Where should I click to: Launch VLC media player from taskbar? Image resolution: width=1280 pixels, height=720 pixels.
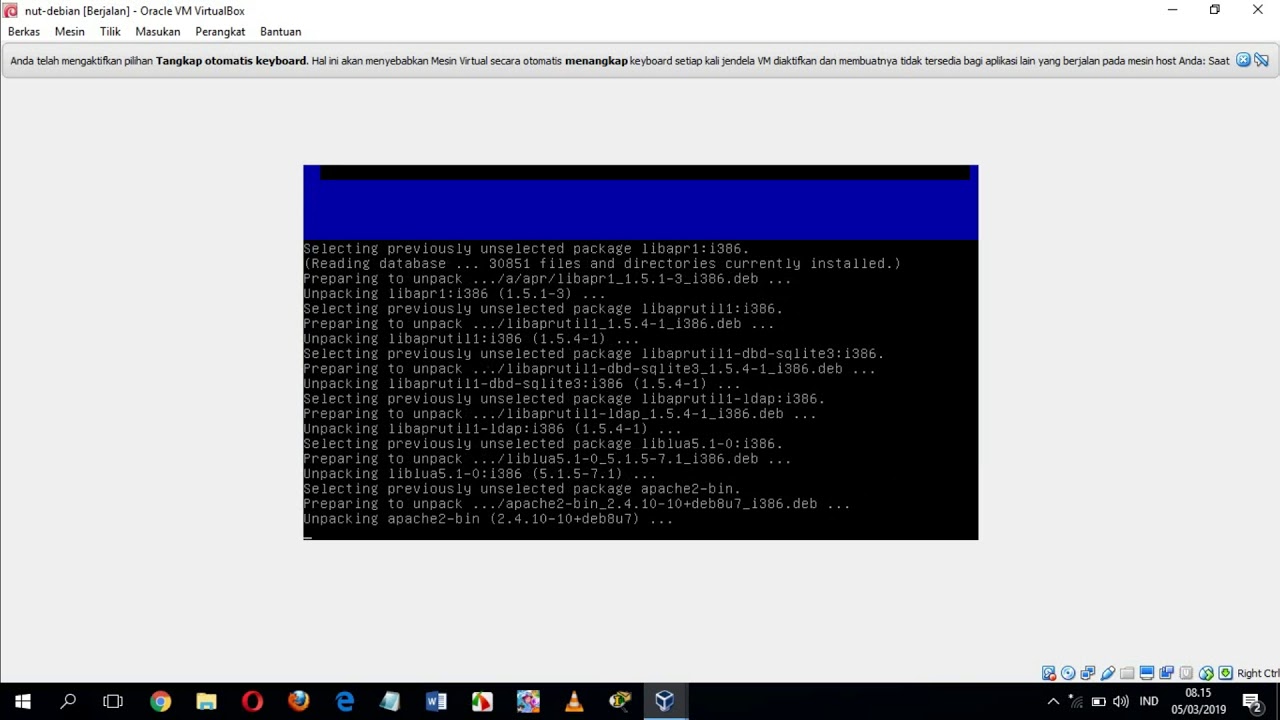tap(574, 701)
